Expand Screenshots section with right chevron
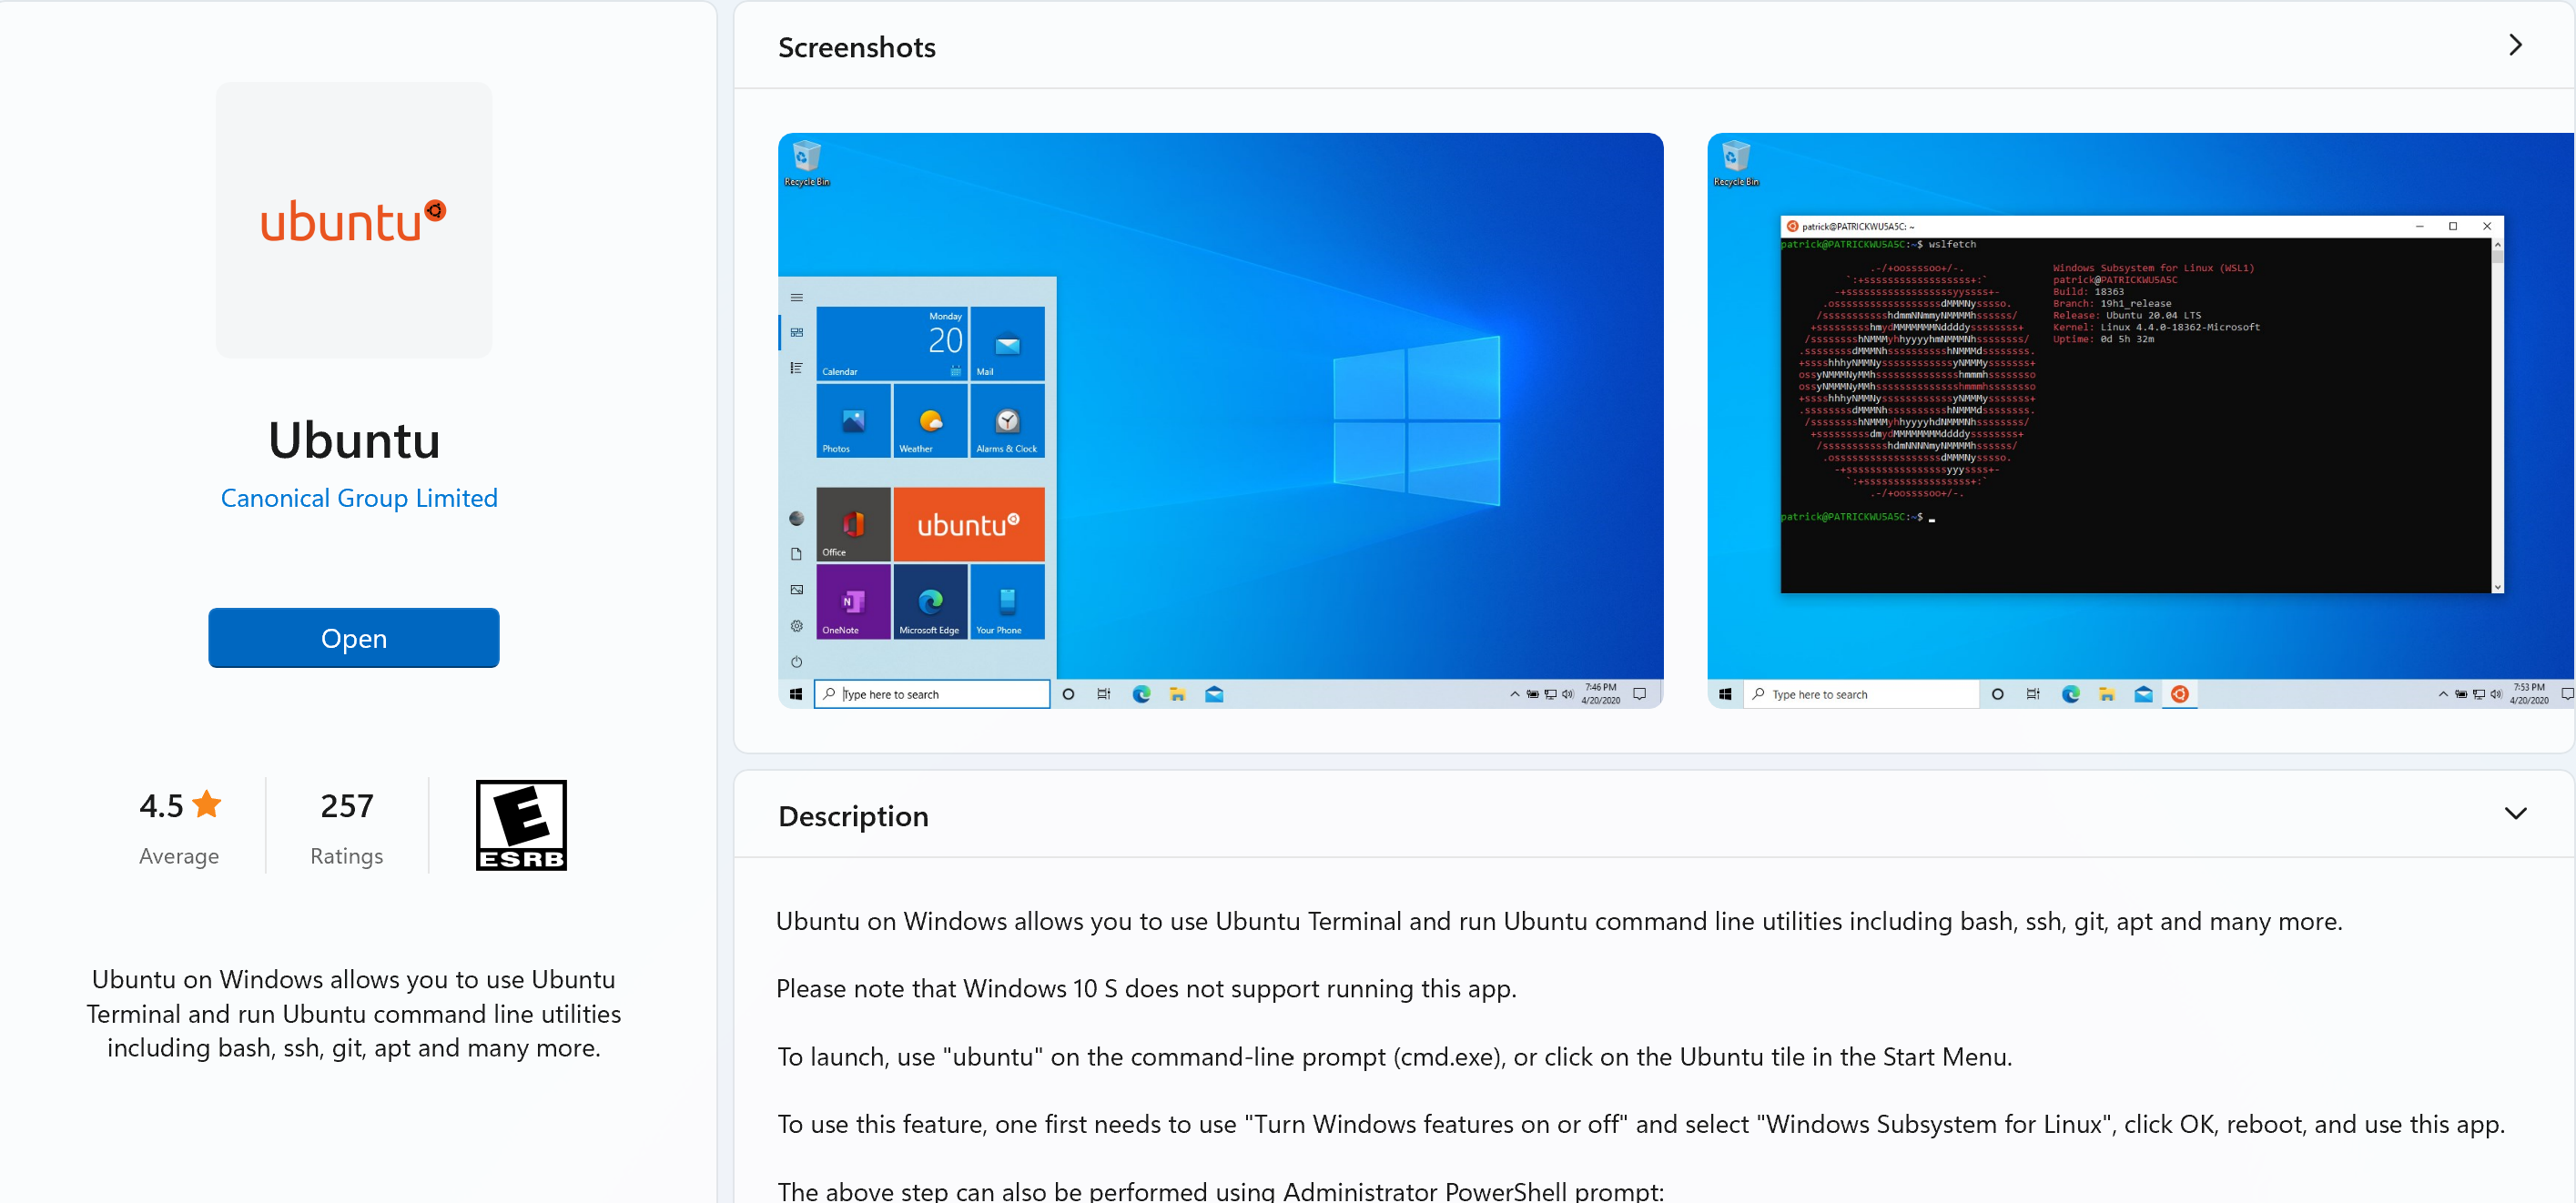This screenshot has height=1203, width=2576. pos(2516,45)
